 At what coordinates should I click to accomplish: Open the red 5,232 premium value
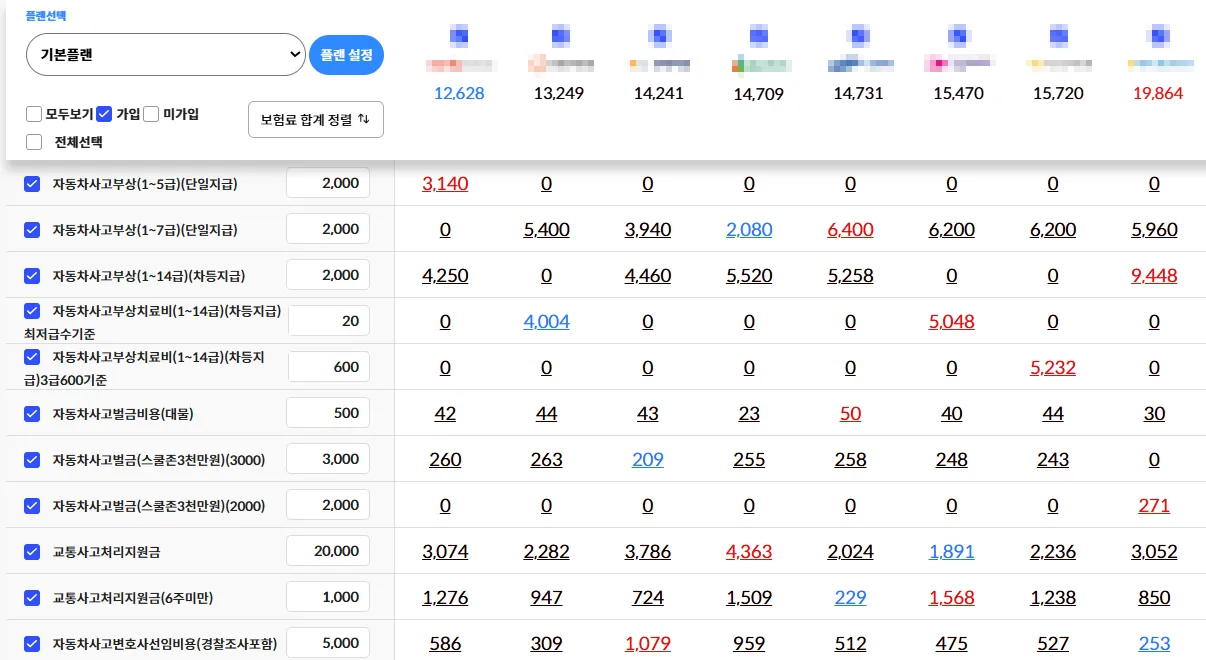pos(1053,368)
